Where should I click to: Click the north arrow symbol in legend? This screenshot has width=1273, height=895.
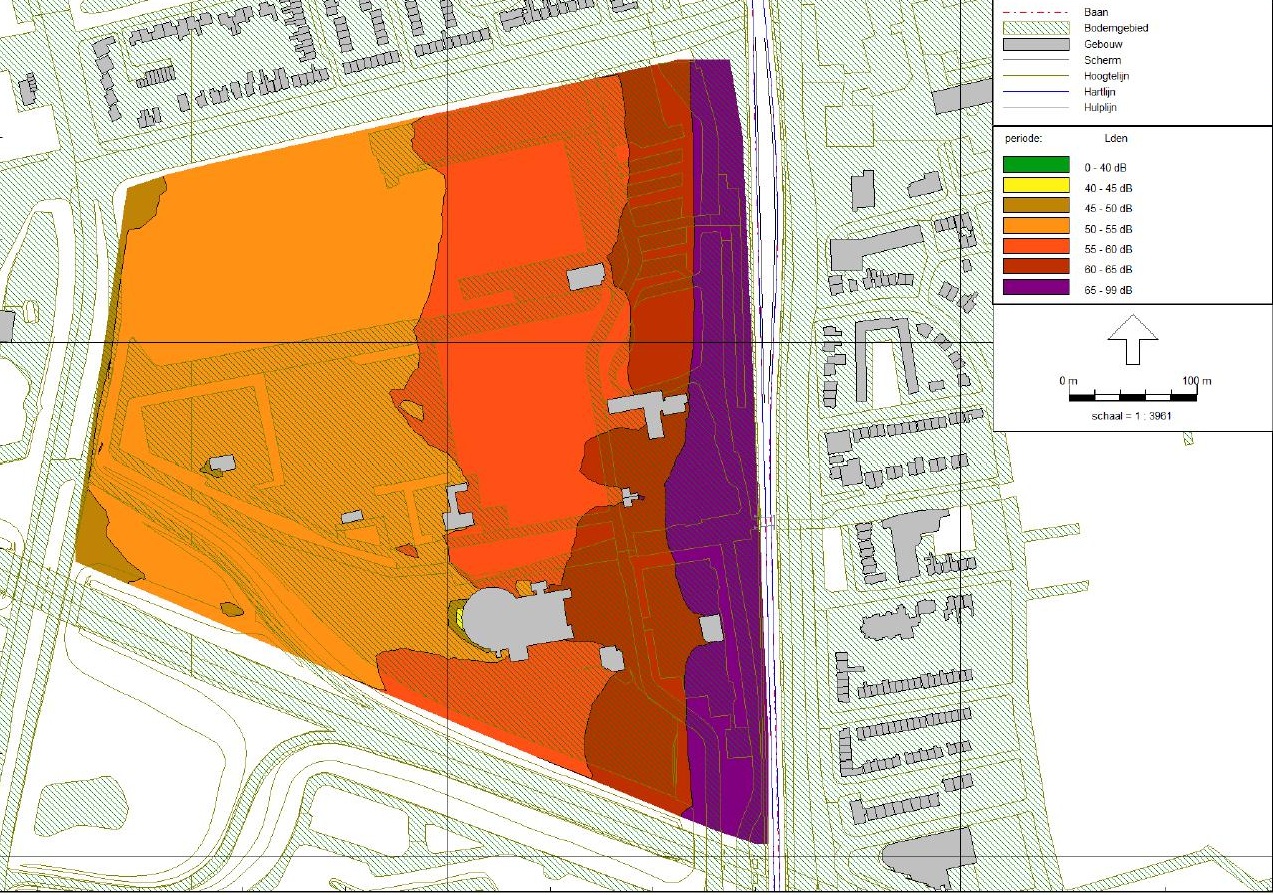point(1132,340)
